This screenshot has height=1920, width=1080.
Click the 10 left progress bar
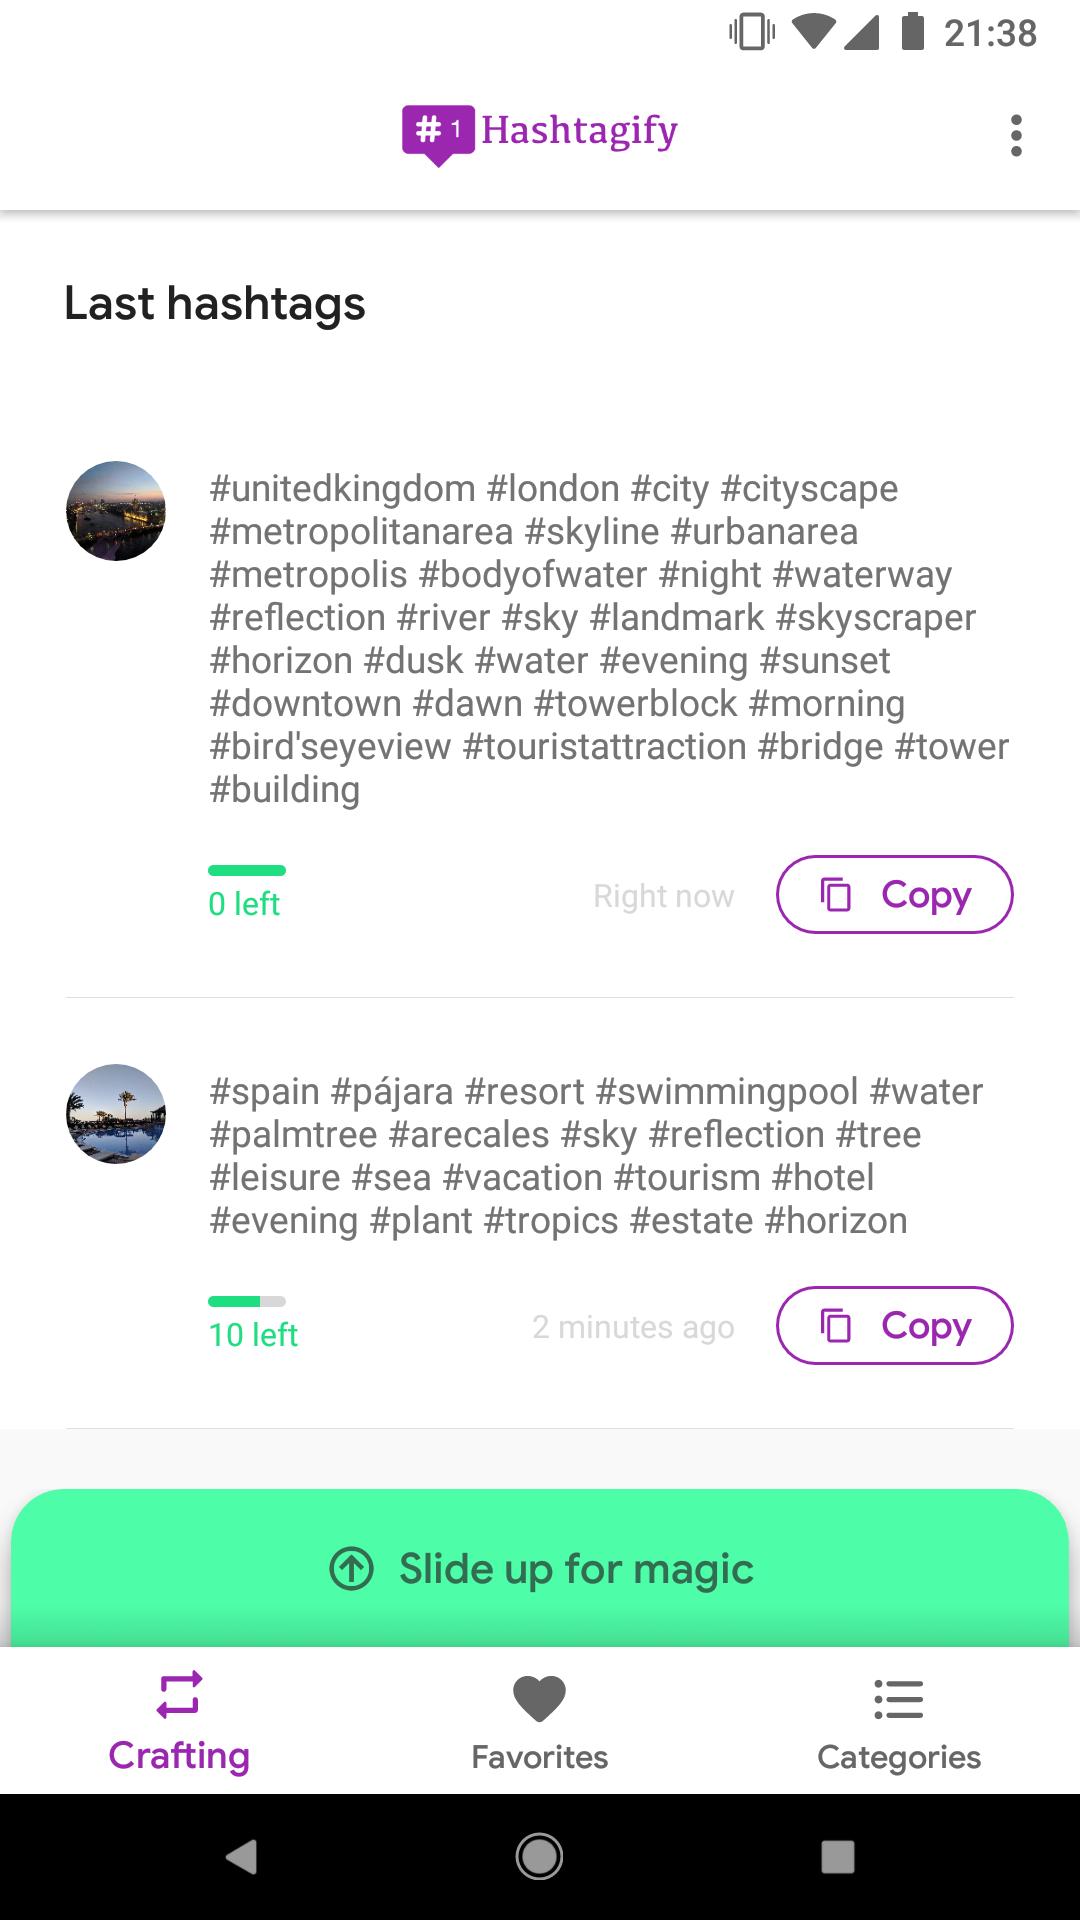pos(247,1301)
